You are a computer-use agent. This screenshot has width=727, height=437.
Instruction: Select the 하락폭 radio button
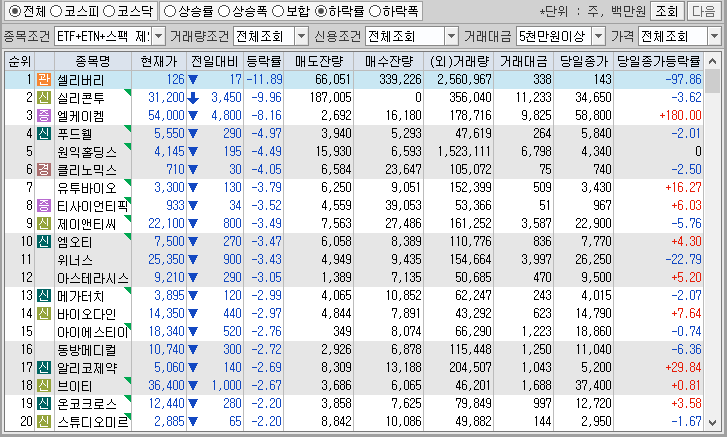pyautogui.click(x=375, y=12)
